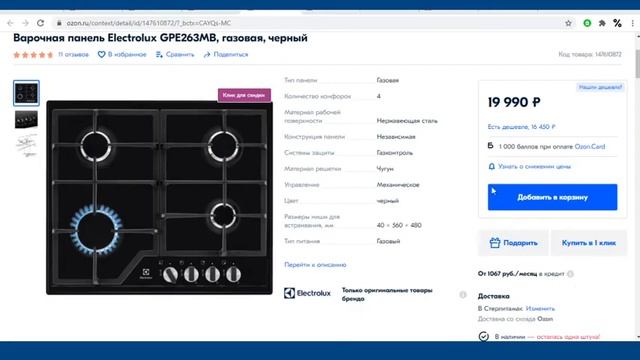Follow the Перейти к описанию link
This screenshot has height=360, width=640.
pos(315,265)
